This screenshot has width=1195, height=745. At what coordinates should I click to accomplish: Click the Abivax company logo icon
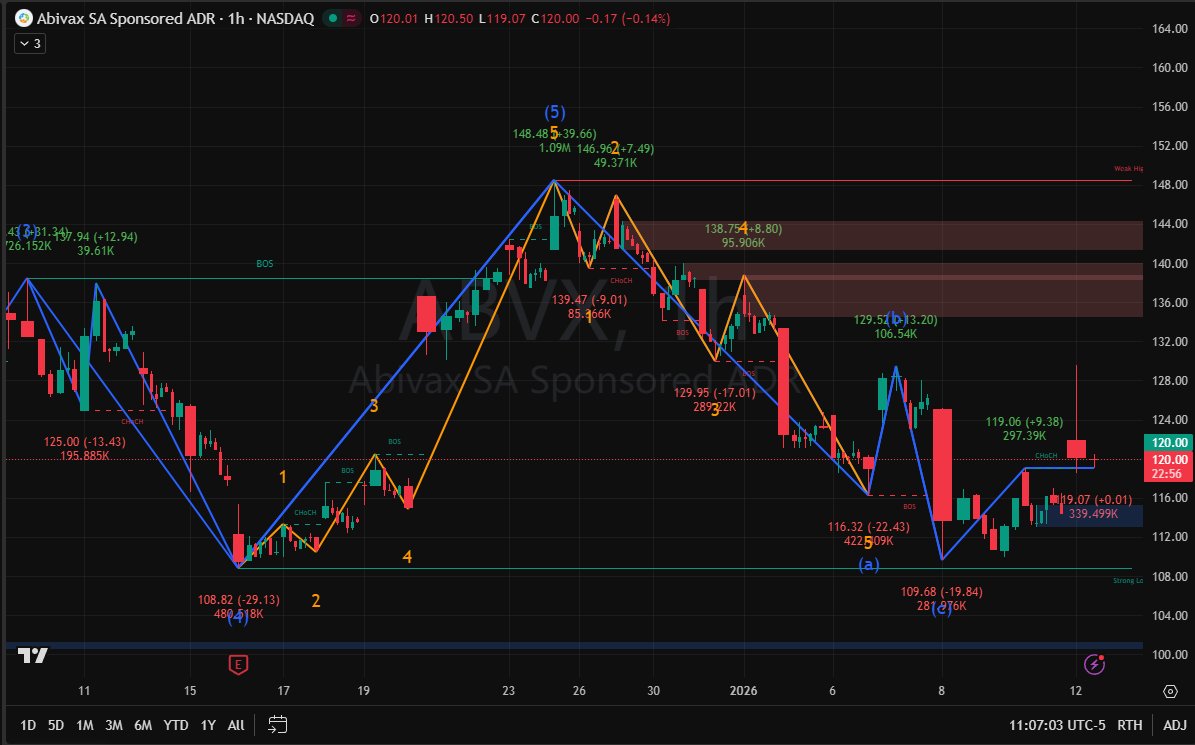[x=24, y=18]
